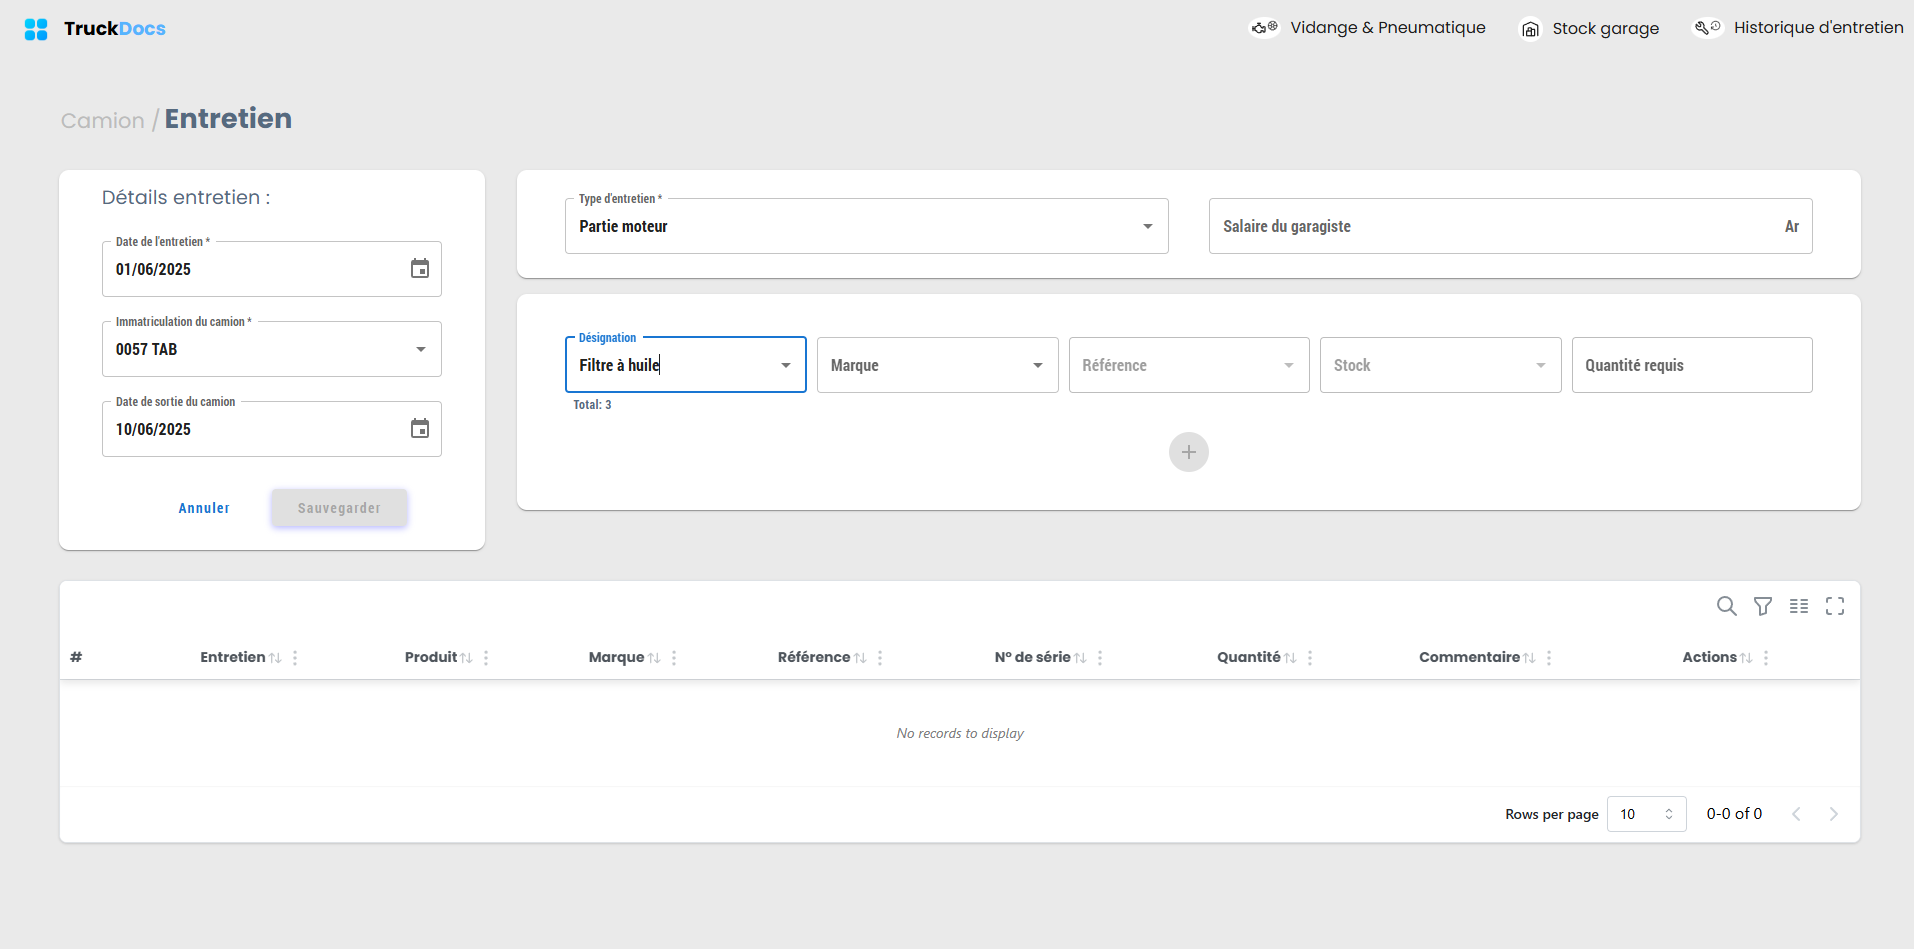Toggle fullscreen table view icon
Viewport: 1914px width, 949px height.
[x=1835, y=606]
